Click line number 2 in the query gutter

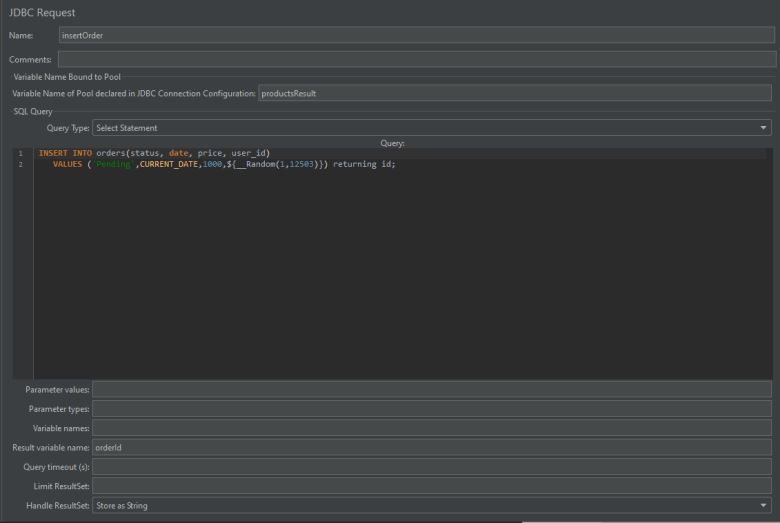tap(20, 164)
